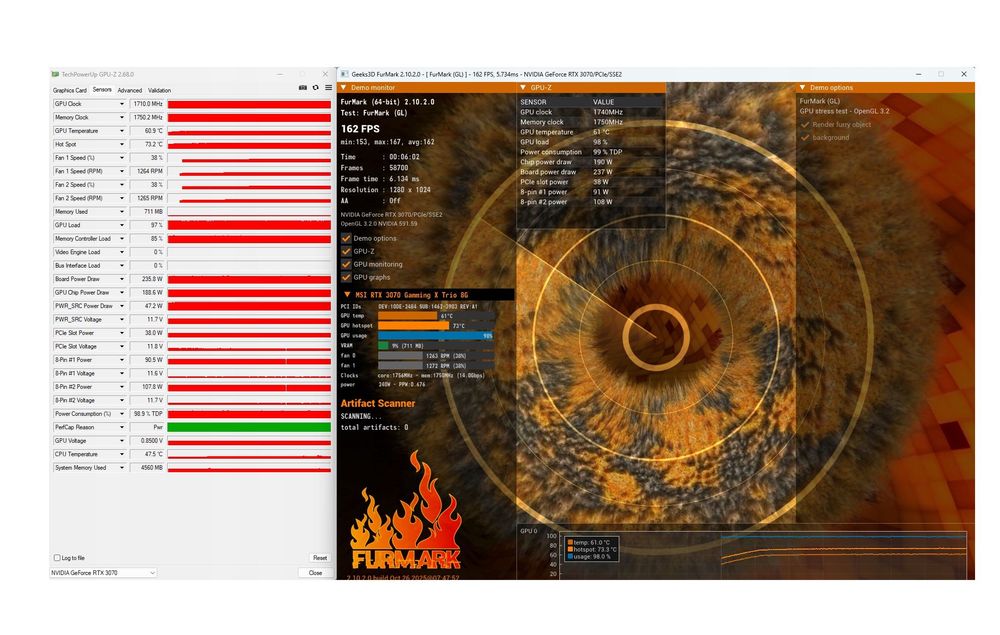Click the Reset button in GPU-Z
Image resolution: width=1000 pixels, height=635 pixels.
(x=320, y=558)
